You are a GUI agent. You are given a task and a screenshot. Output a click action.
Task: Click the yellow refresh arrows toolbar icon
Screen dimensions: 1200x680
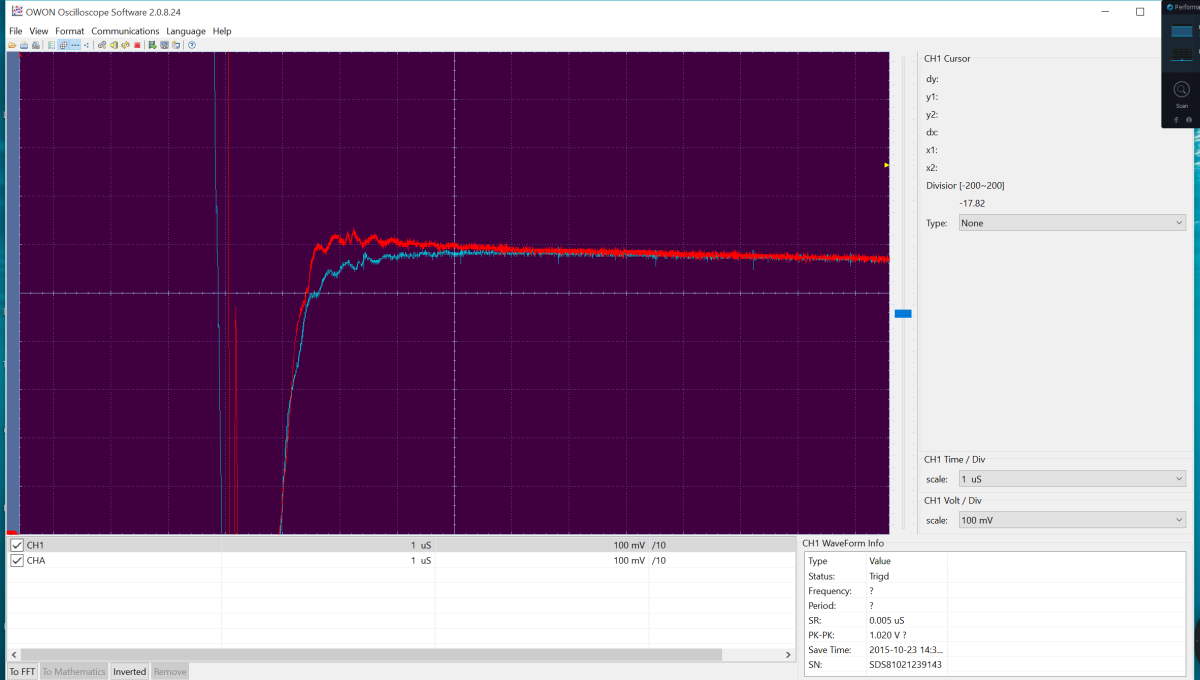pyautogui.click(x=125, y=45)
